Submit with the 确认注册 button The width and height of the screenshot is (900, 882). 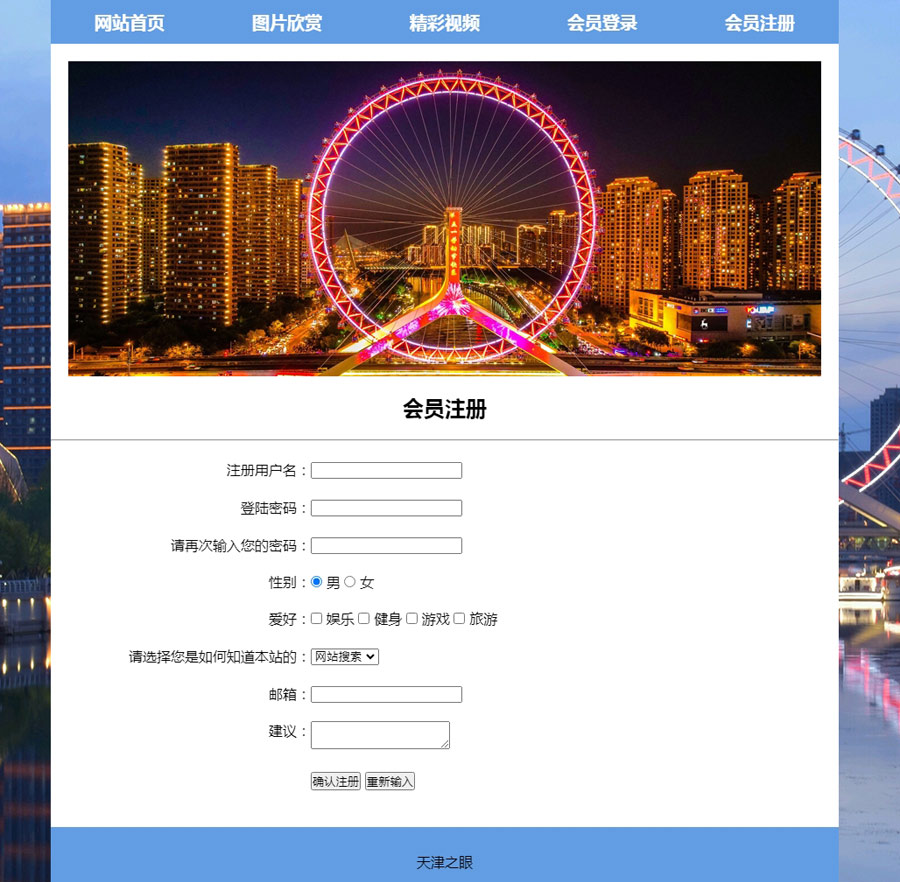[336, 782]
